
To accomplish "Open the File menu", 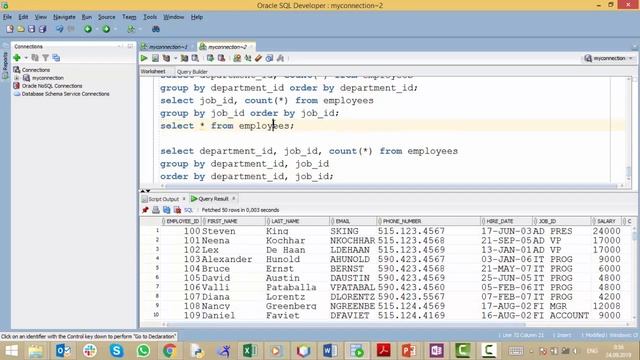I will coord(7,17).
